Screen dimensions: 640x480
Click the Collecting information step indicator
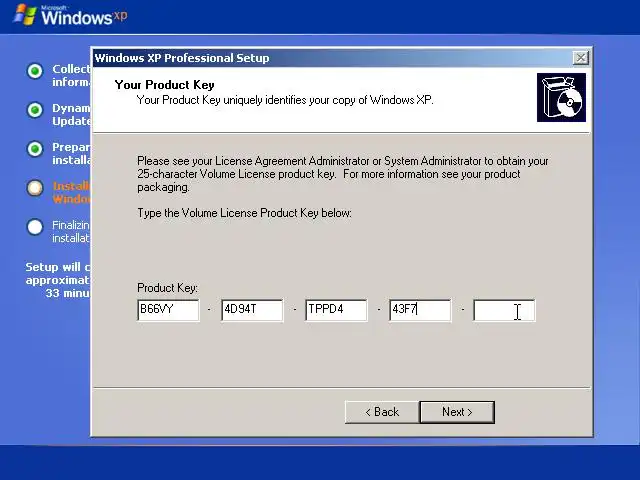click(x=35, y=71)
